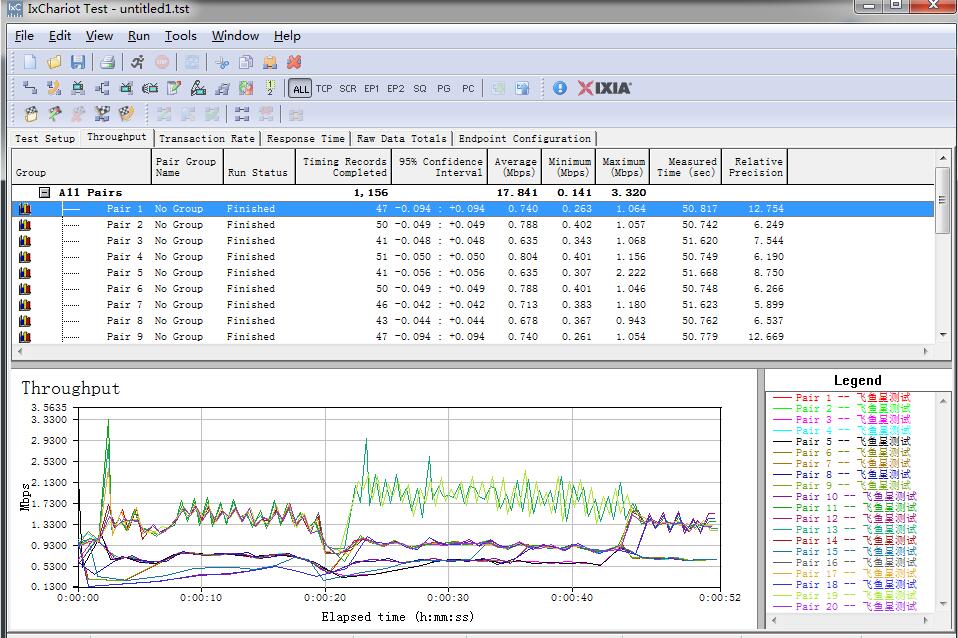Click the Average (Mbps) column header
958x638 pixels.
click(x=516, y=166)
